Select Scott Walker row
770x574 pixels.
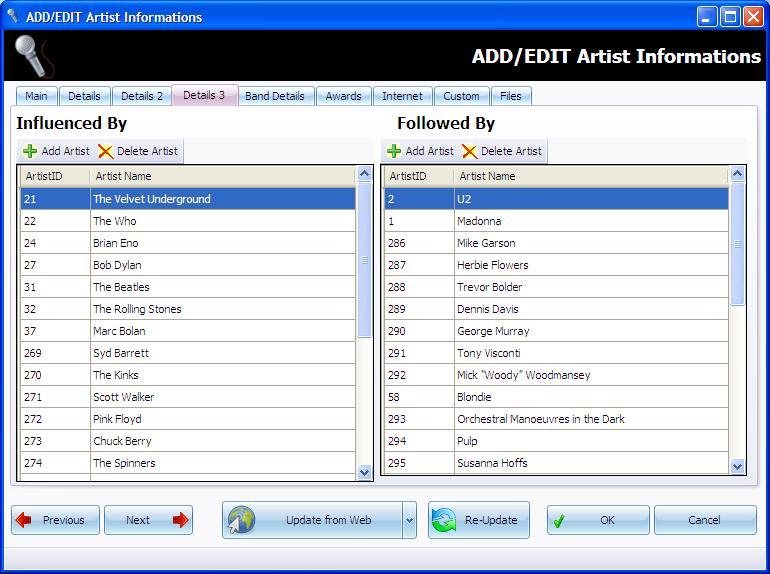188,397
